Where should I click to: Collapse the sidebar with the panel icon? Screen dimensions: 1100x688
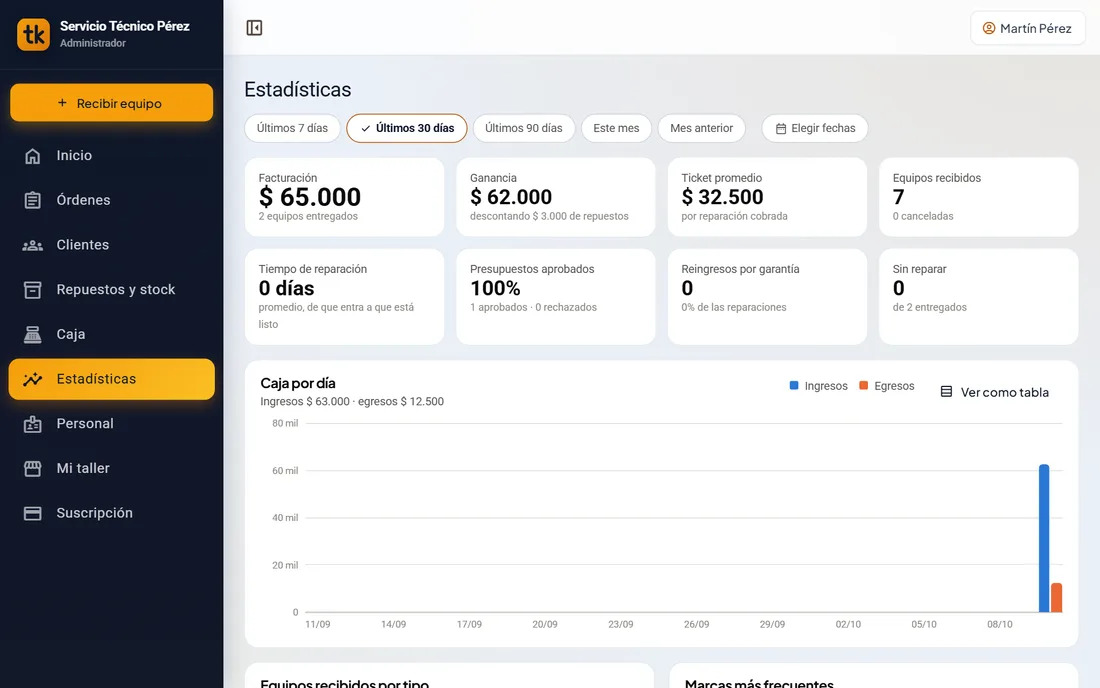click(x=254, y=28)
